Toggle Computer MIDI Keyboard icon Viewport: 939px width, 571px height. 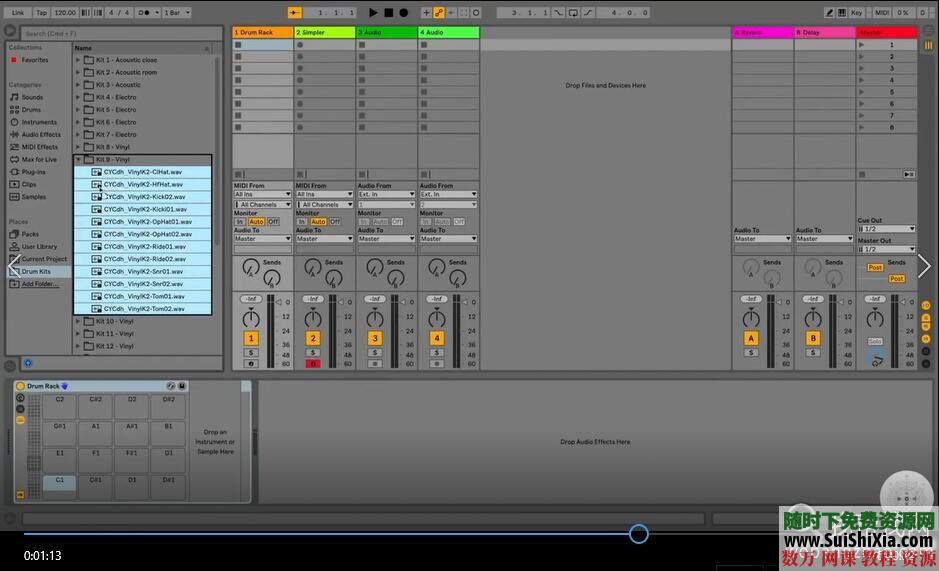(842, 12)
